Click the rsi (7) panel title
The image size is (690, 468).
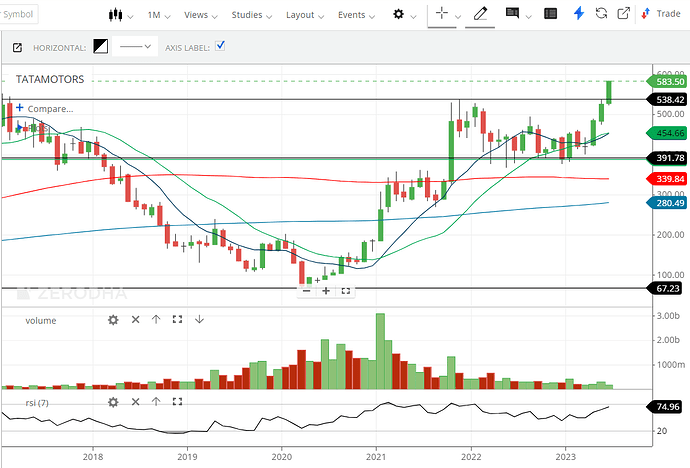[x=37, y=403]
